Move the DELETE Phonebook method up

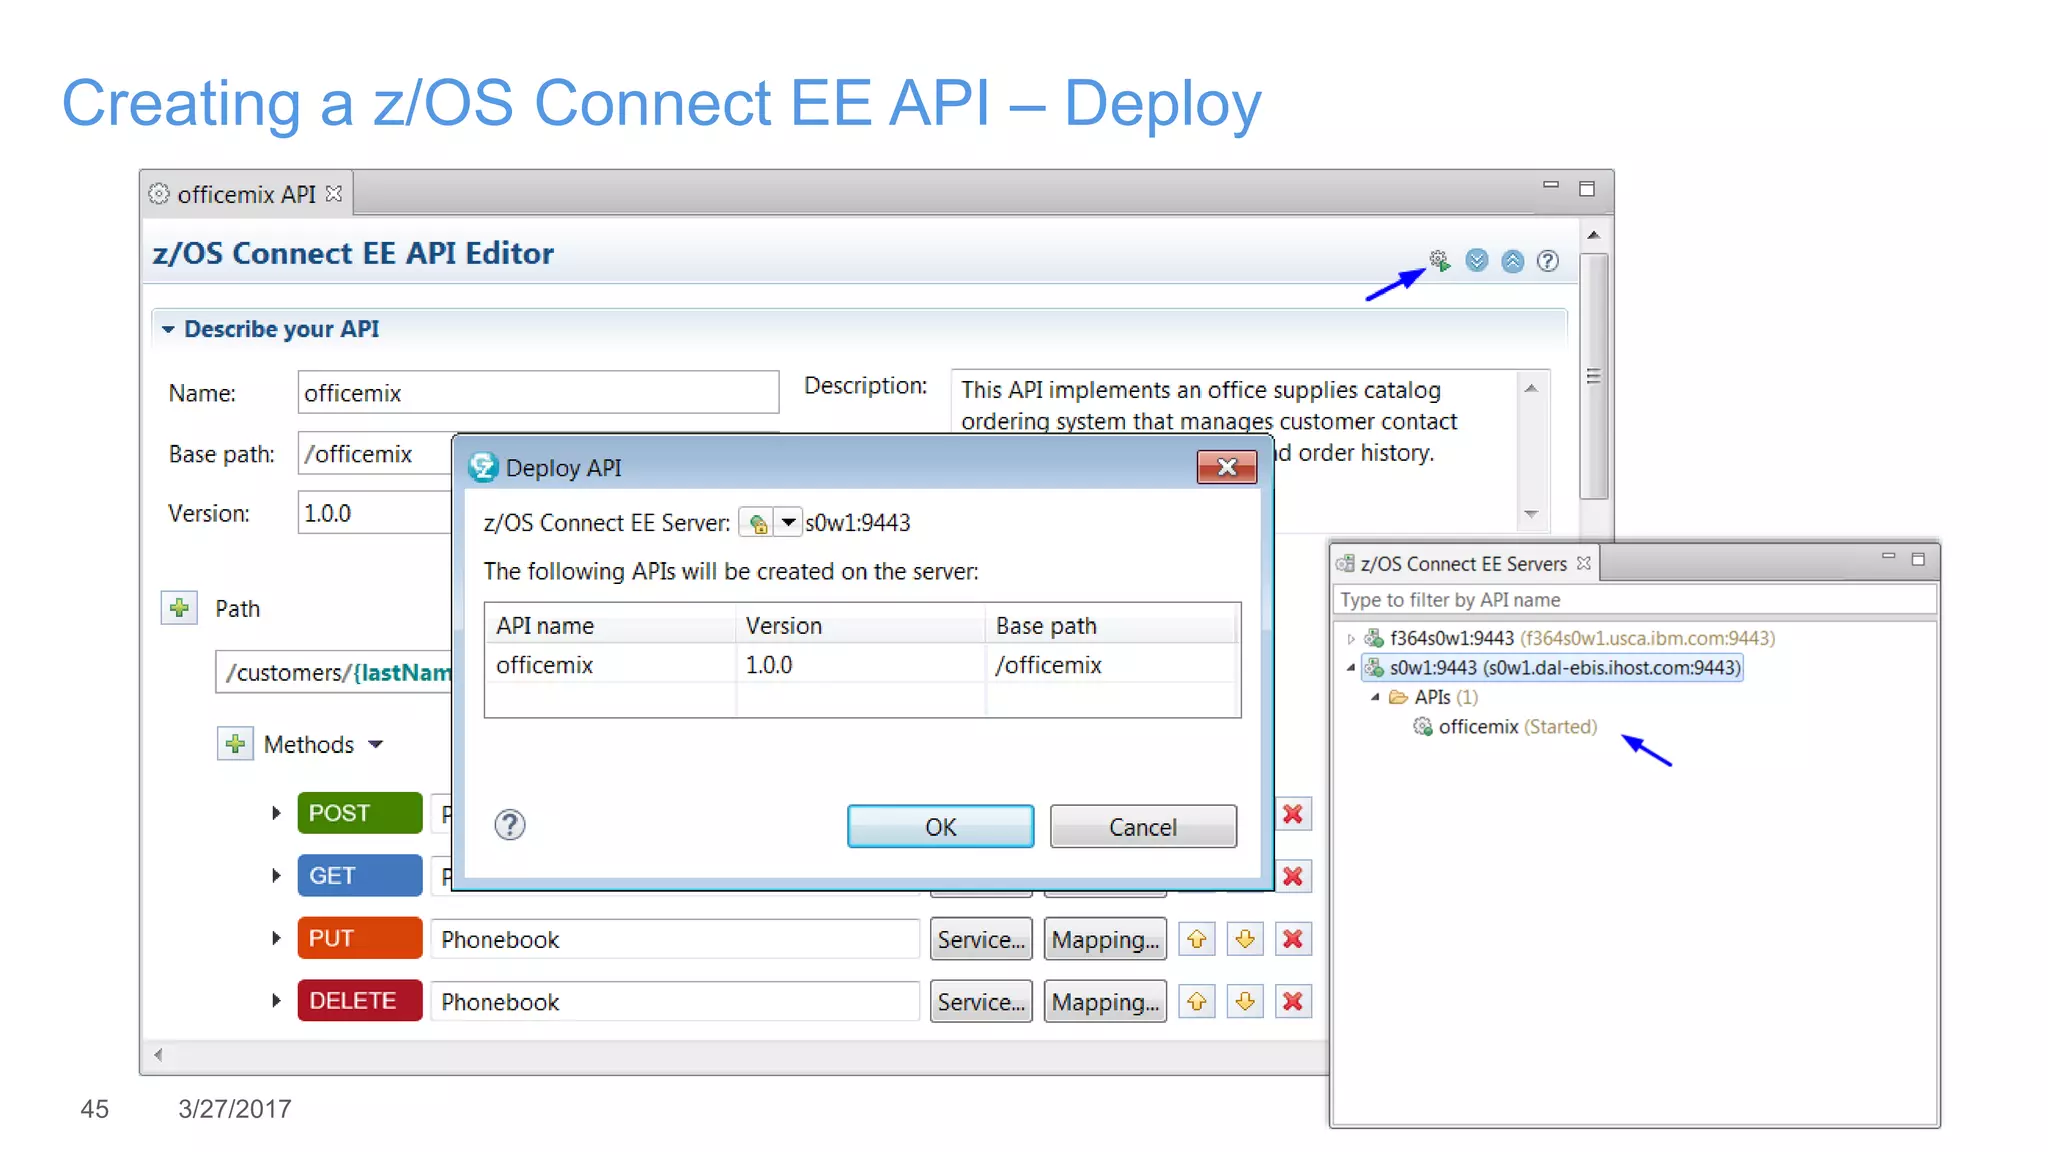(1196, 1001)
